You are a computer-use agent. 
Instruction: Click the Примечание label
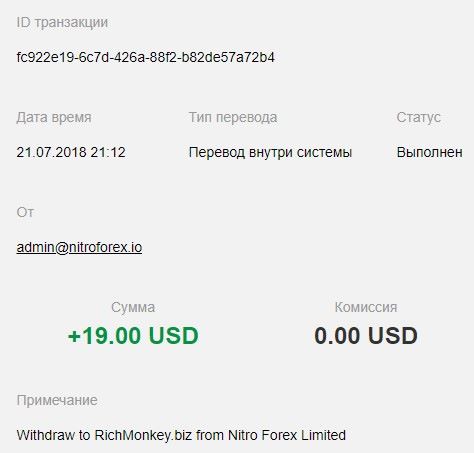(57, 400)
